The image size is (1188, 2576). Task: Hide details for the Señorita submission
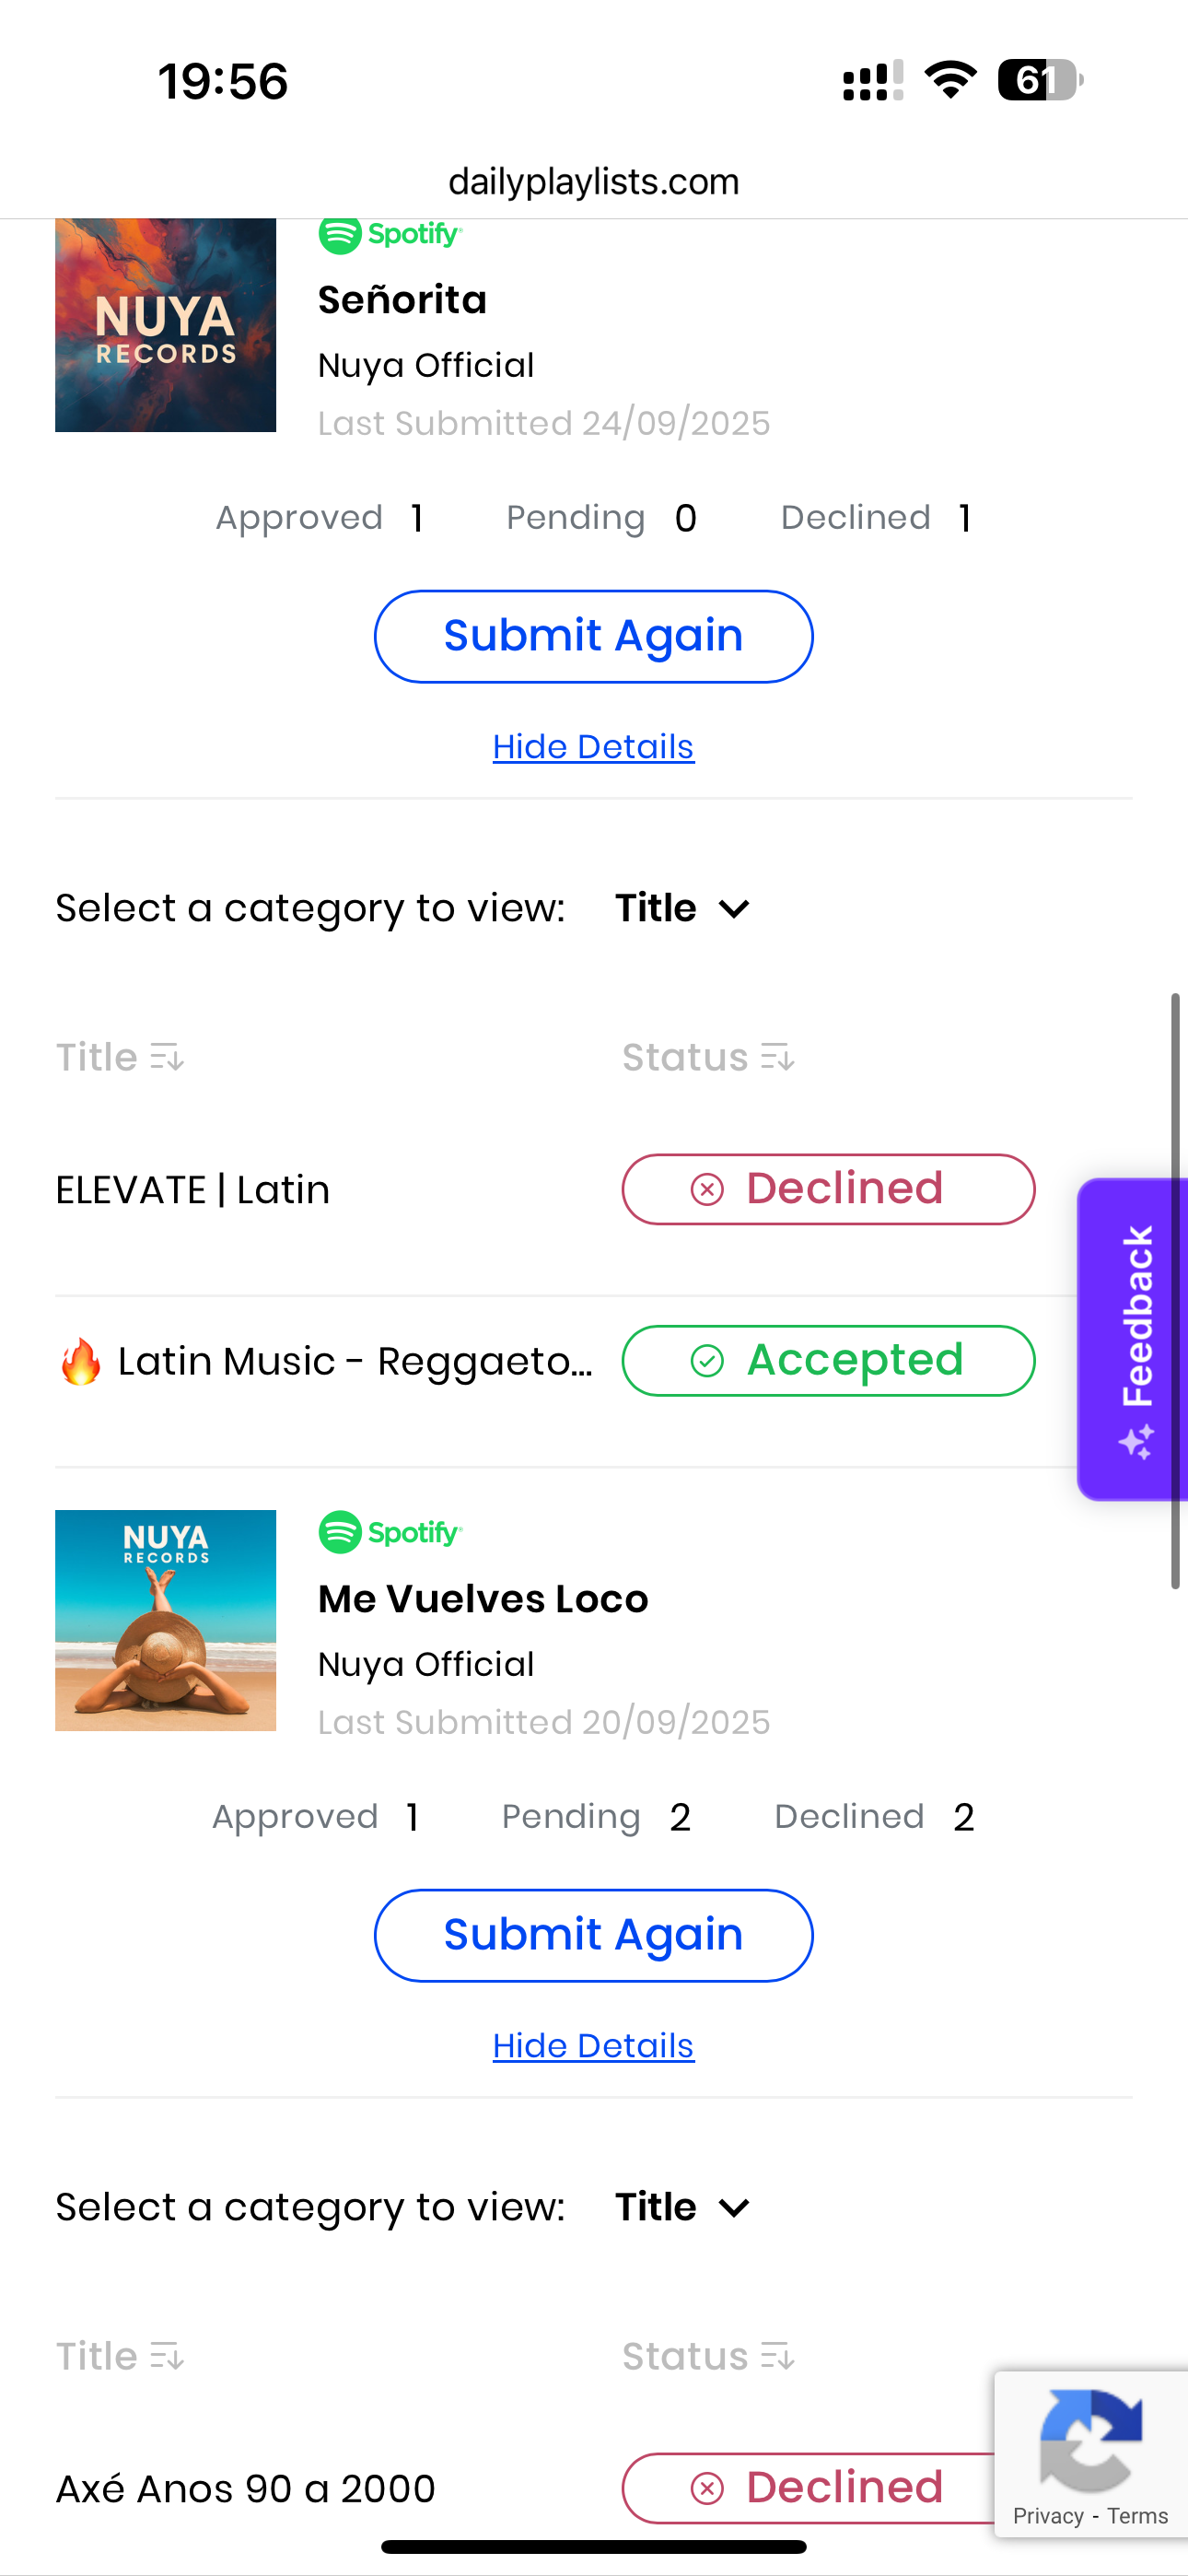click(x=593, y=747)
